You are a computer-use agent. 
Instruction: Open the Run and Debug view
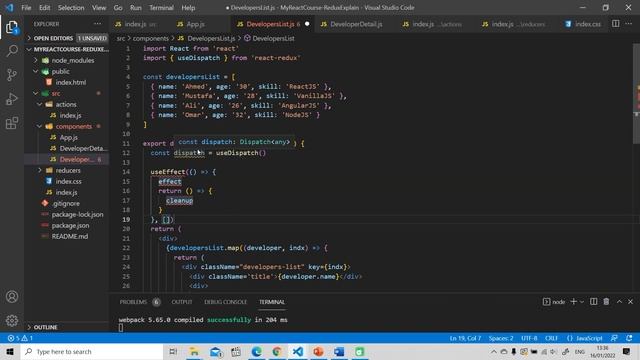[12, 99]
